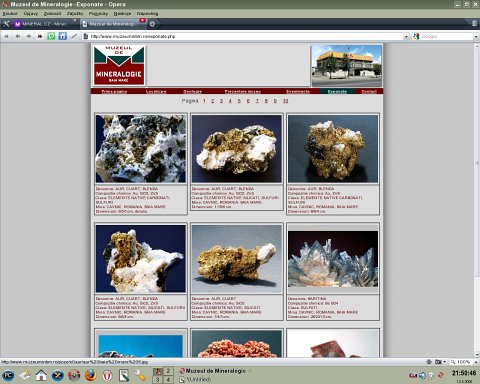Open the Úpravy menu
The width and height of the screenshot is (480, 384).
[31, 14]
